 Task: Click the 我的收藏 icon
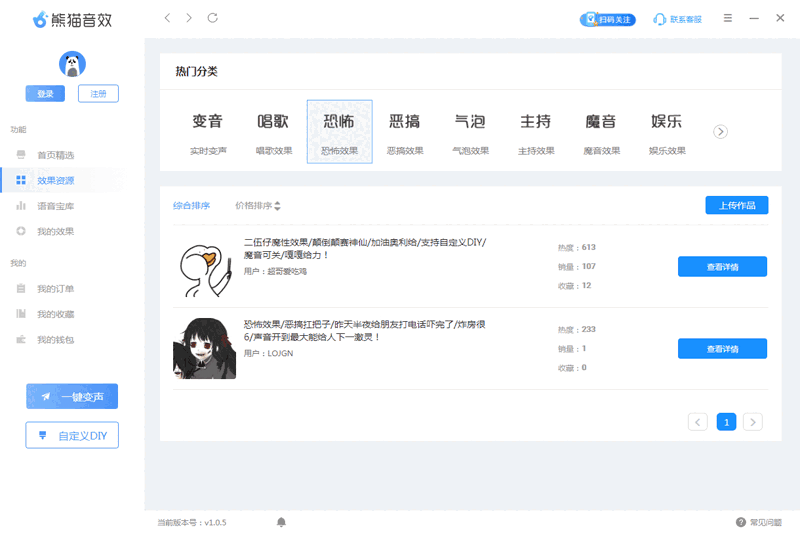coord(21,314)
